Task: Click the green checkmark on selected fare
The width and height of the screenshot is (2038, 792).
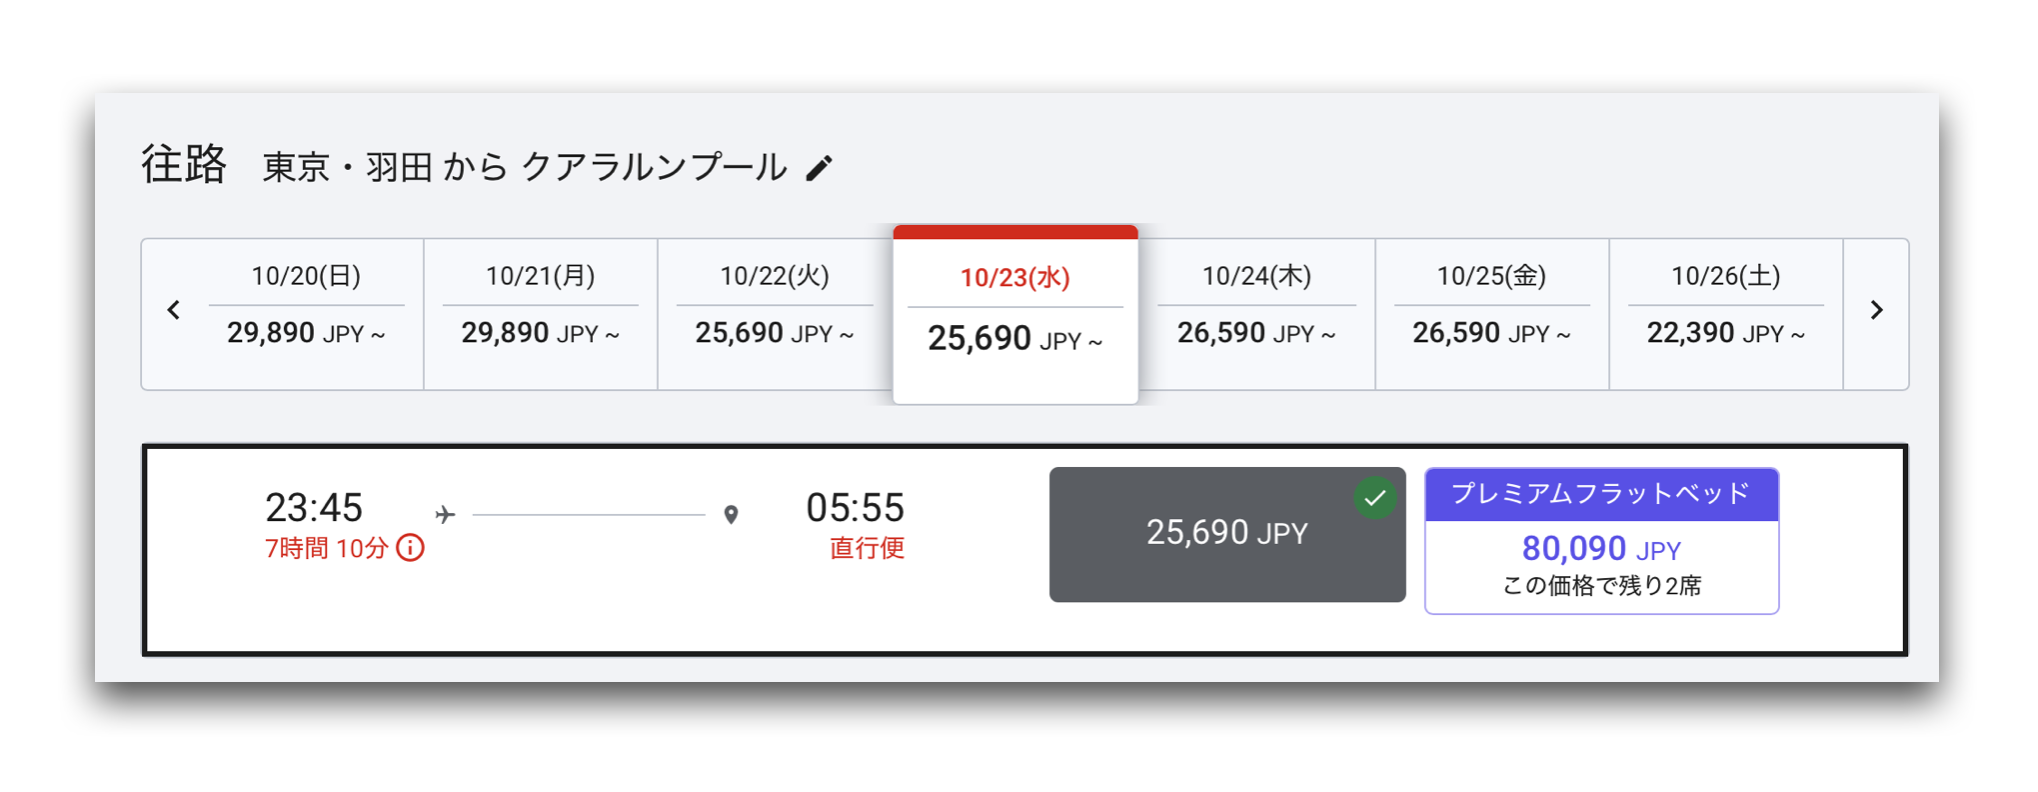Action: 1375,497
